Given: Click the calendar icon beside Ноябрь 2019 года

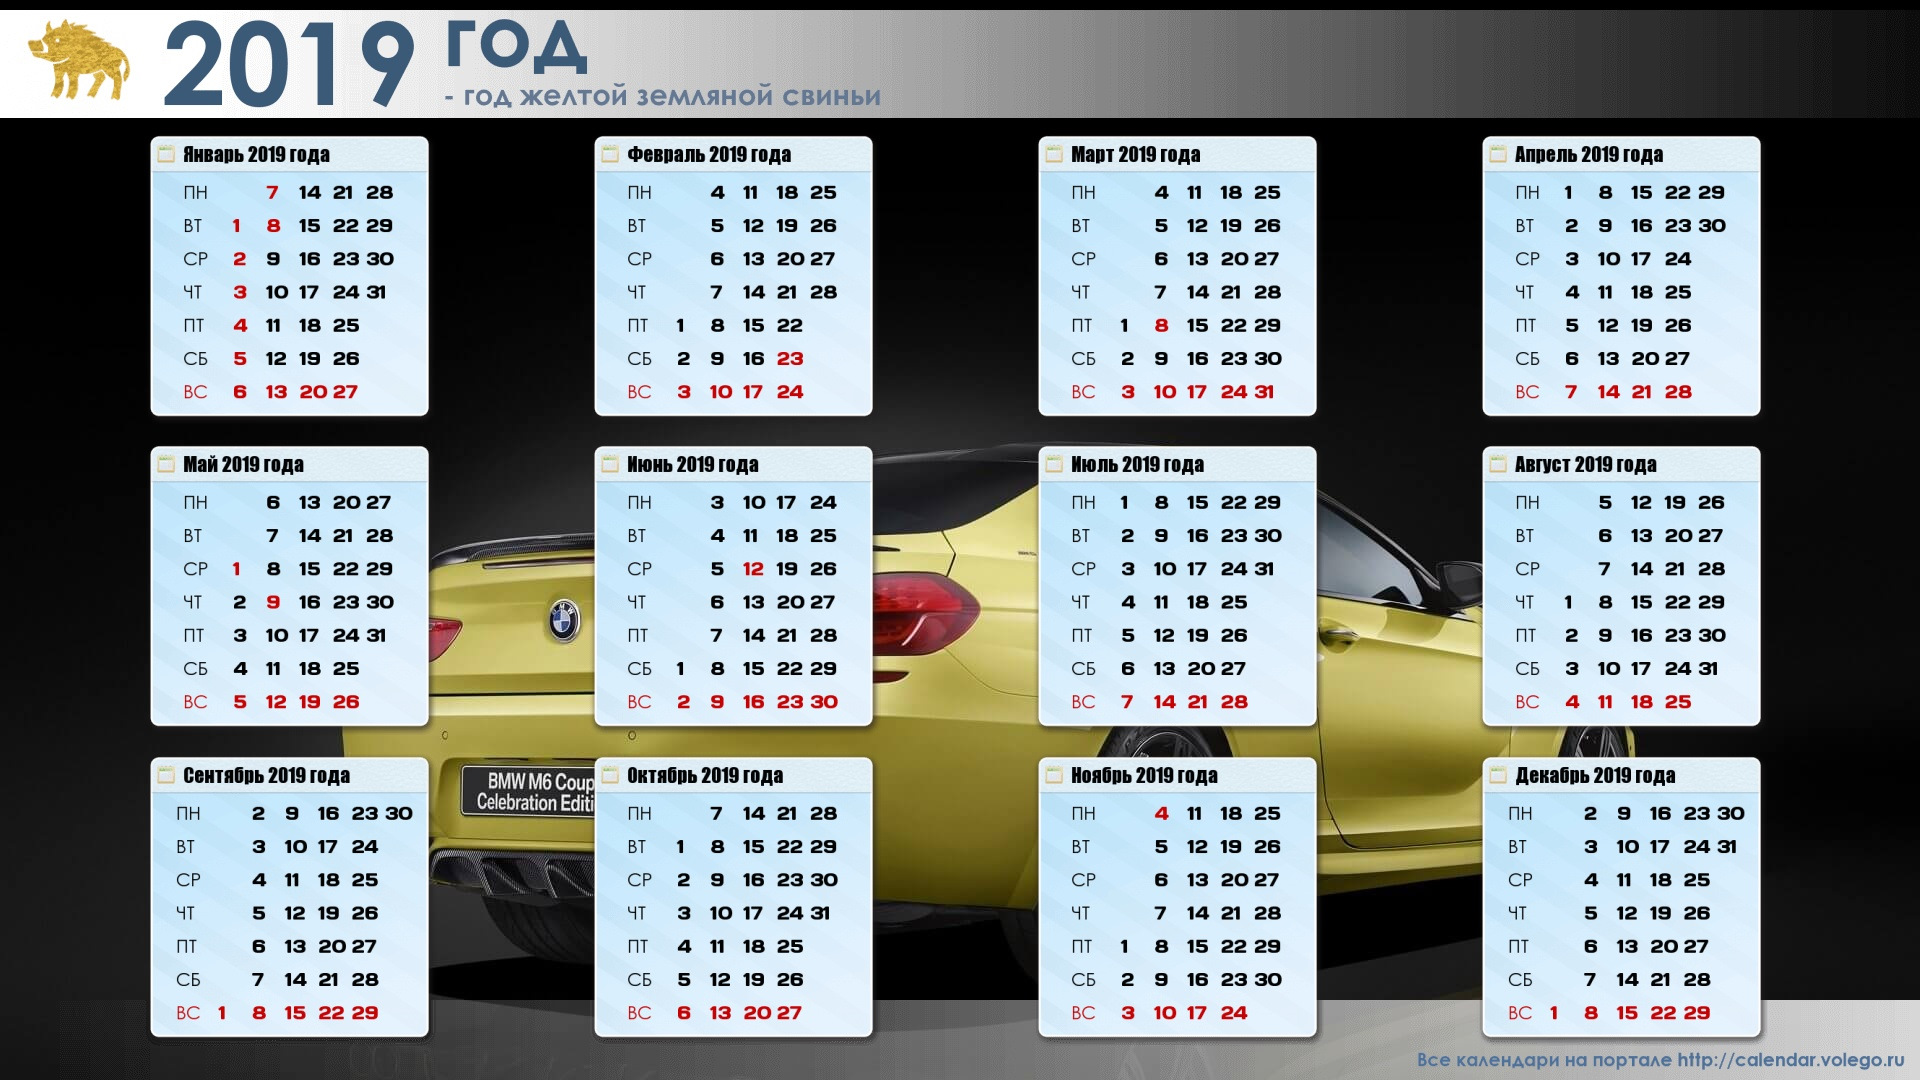Looking at the screenshot, I should coord(1054,775).
